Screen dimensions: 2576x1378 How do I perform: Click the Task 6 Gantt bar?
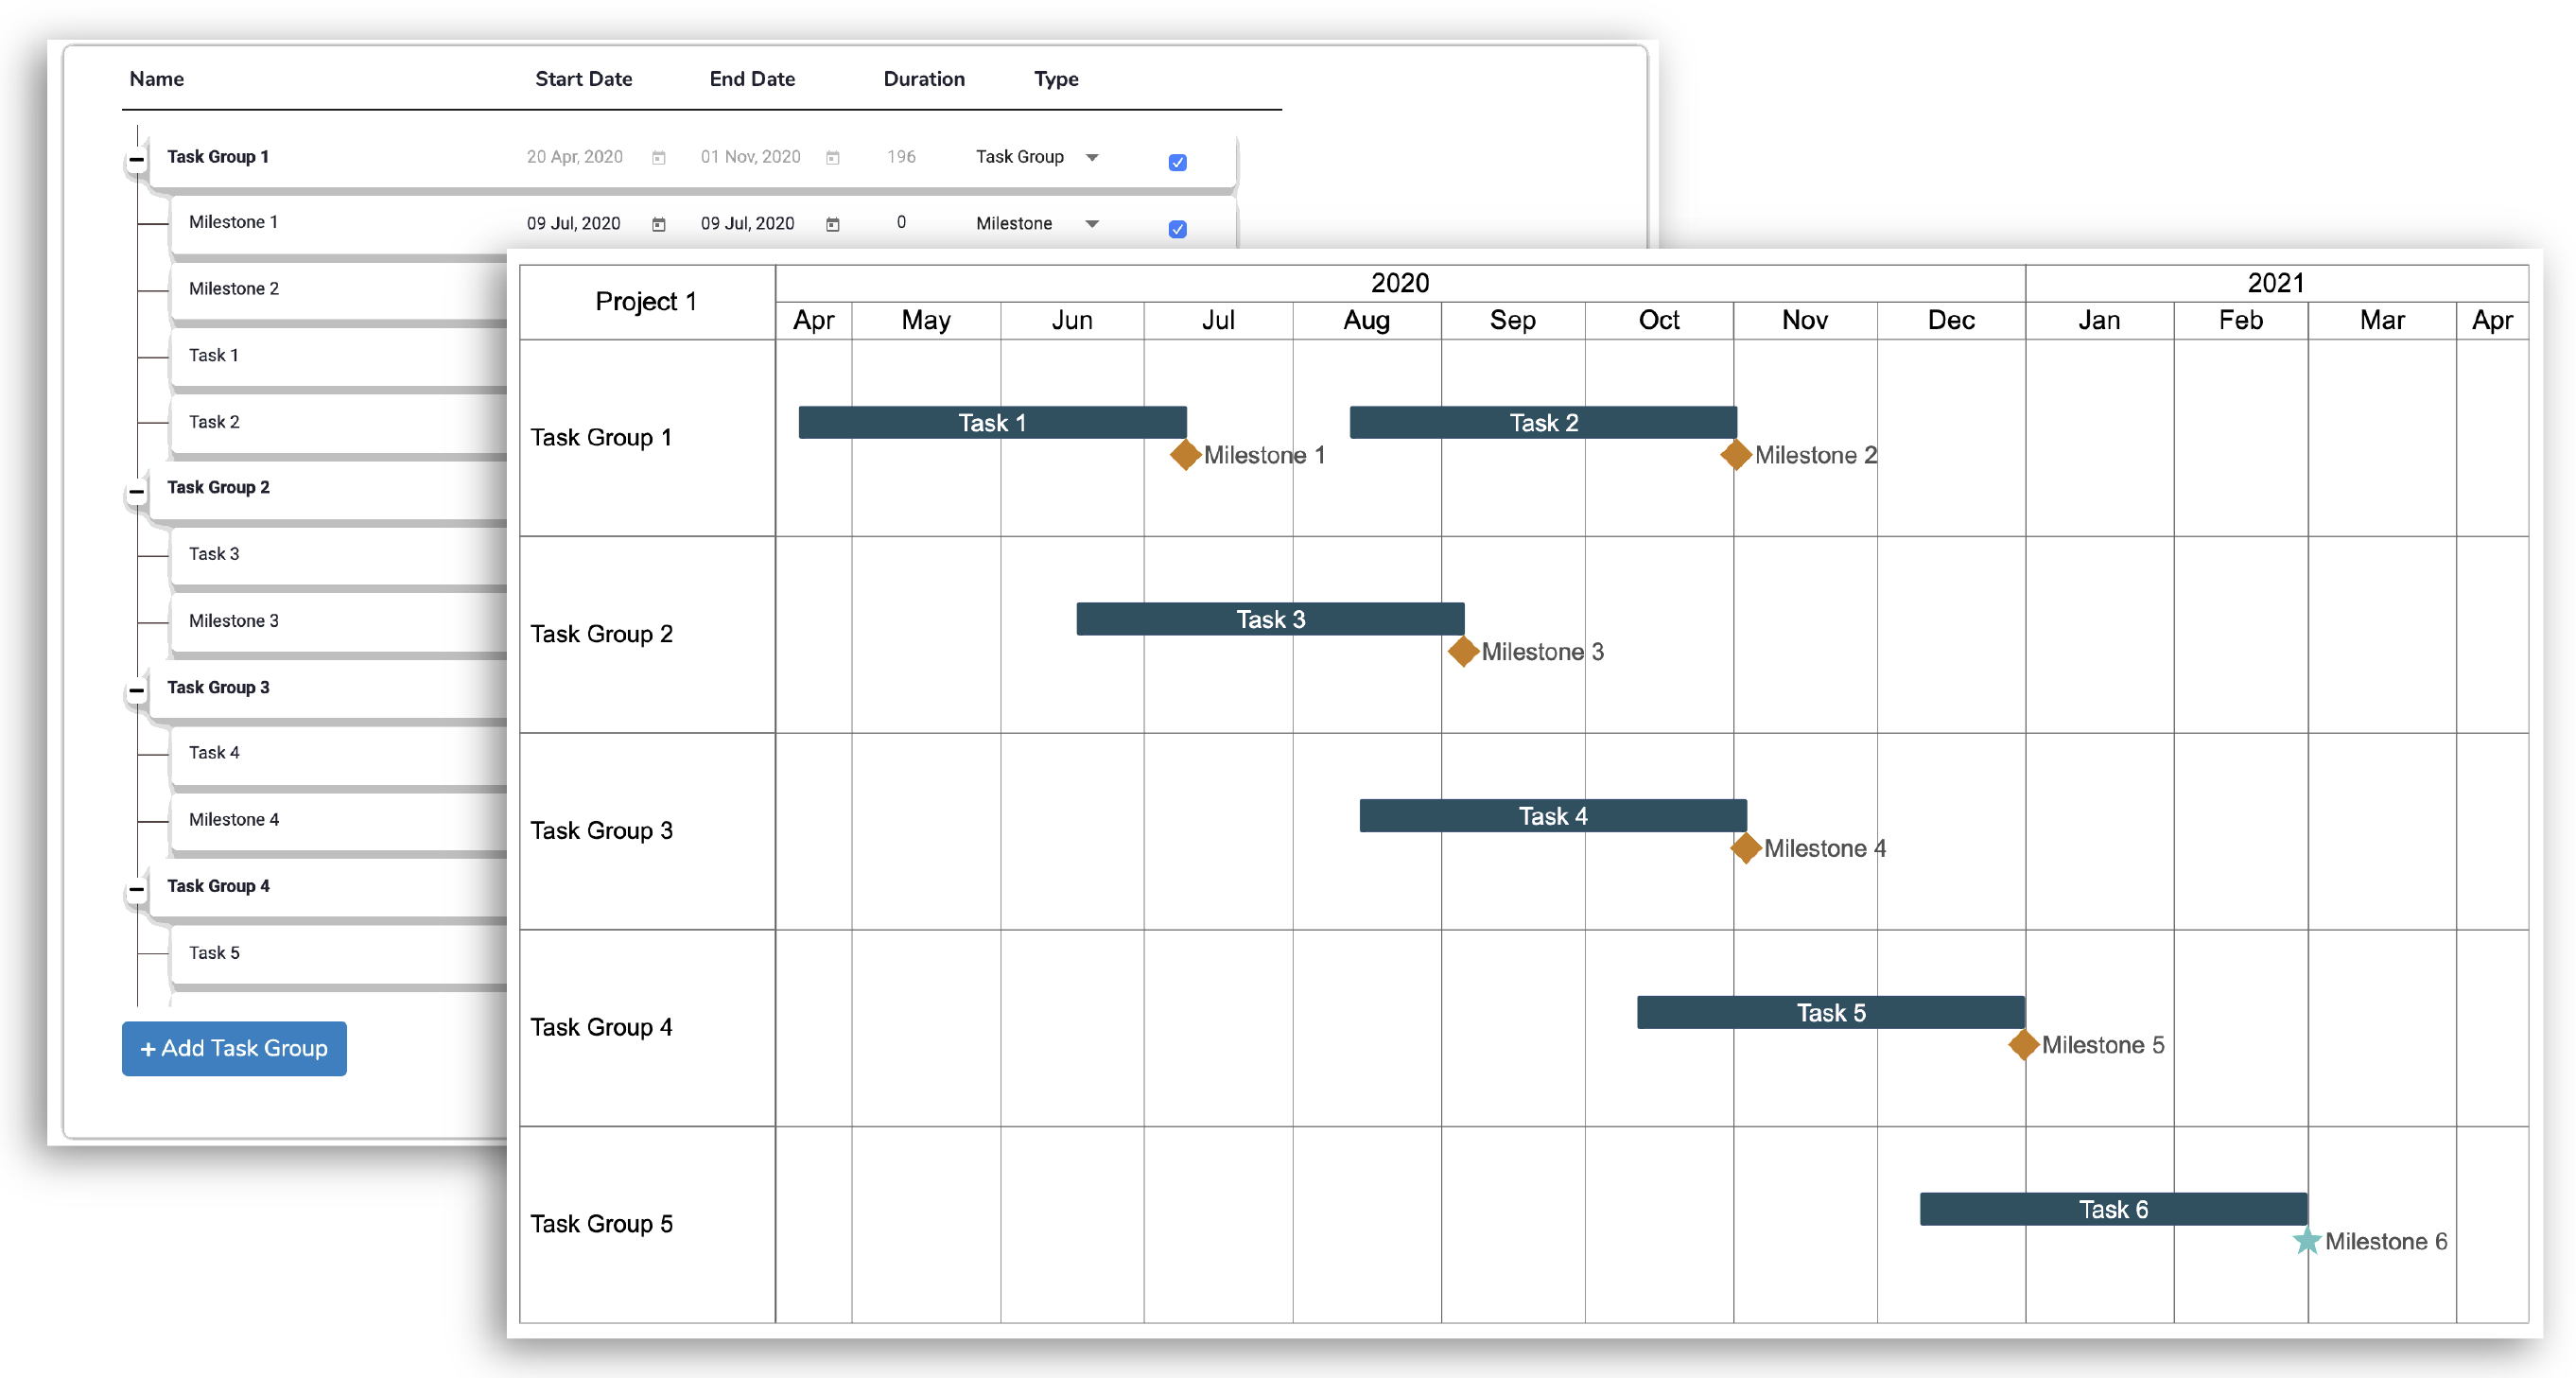click(x=2112, y=1209)
